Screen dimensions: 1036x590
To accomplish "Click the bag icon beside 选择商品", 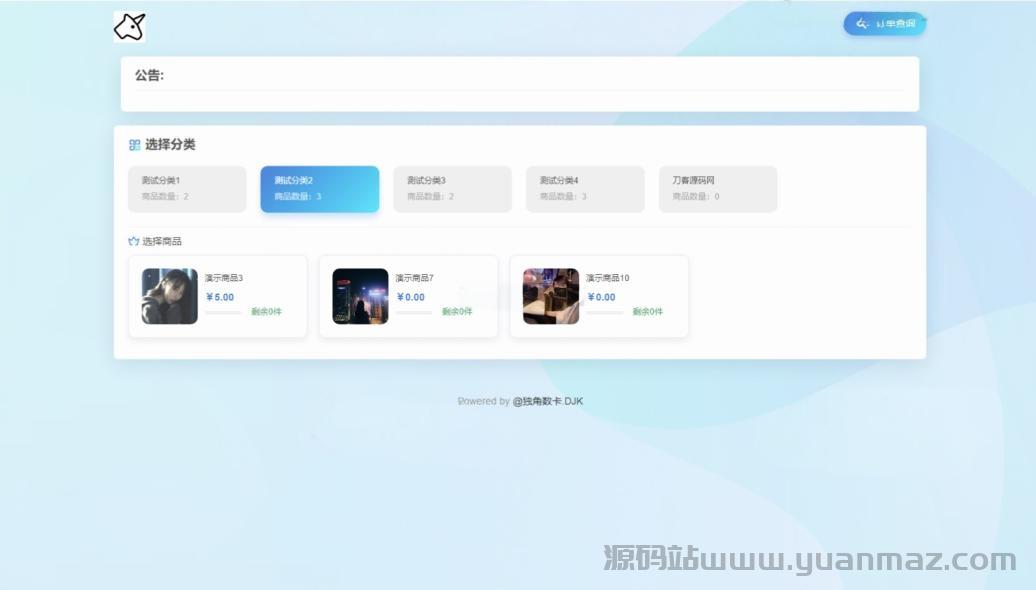I will click(x=134, y=241).
